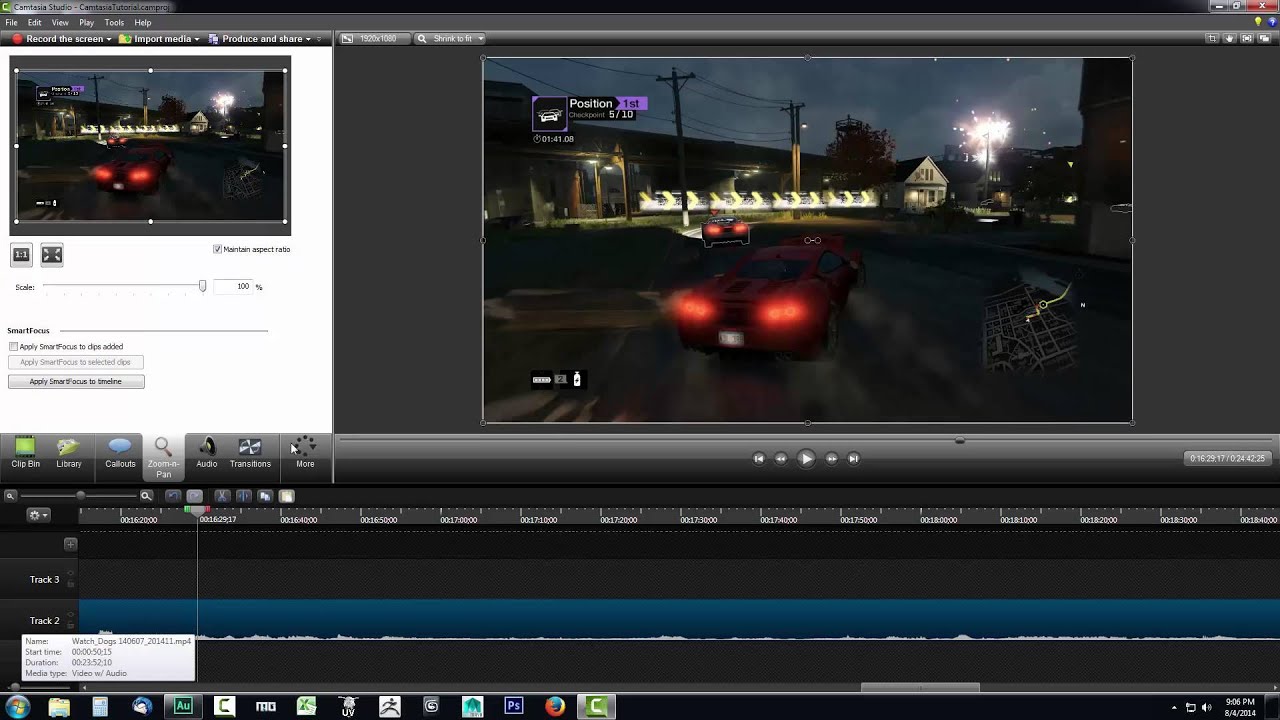1280x720 pixels.
Task: Open the Transitions tab
Action: point(250,453)
